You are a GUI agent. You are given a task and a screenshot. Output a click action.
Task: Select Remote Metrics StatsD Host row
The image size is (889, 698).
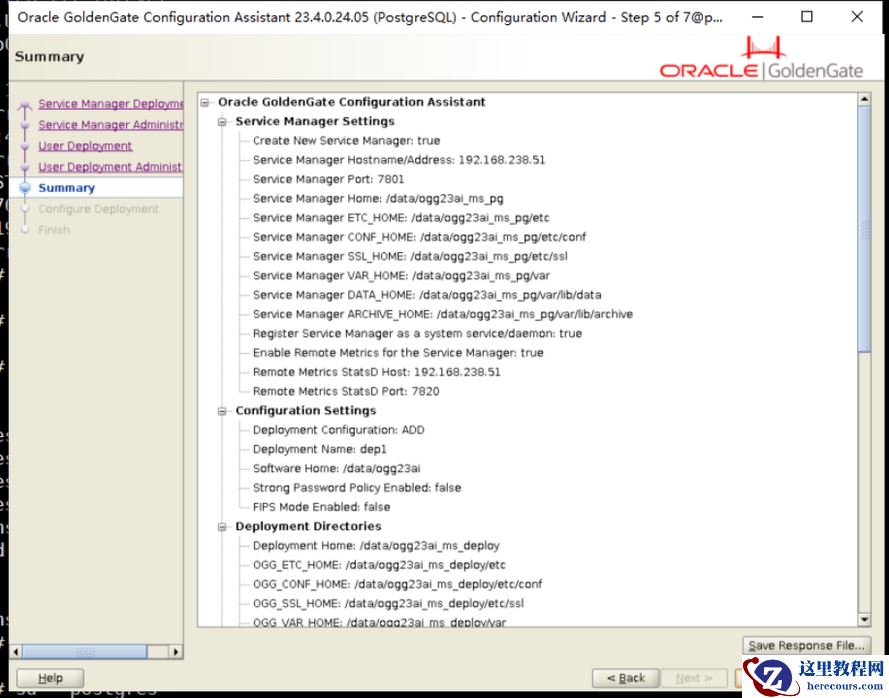click(376, 372)
